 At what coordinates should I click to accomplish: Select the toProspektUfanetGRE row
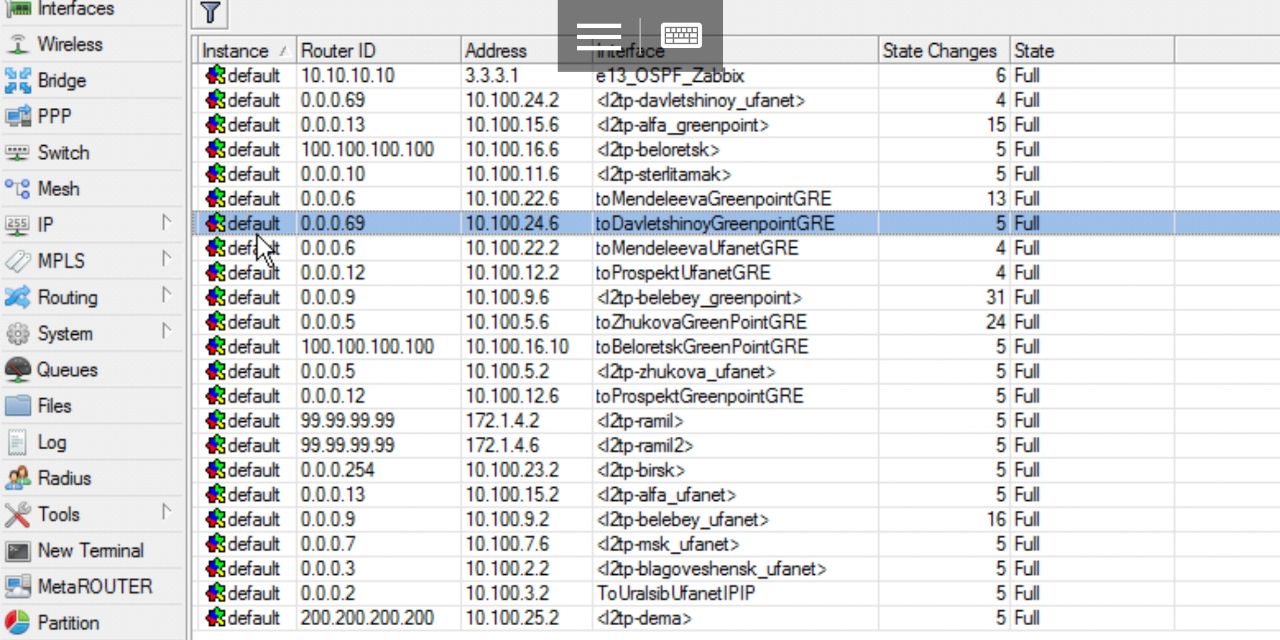coord(735,273)
